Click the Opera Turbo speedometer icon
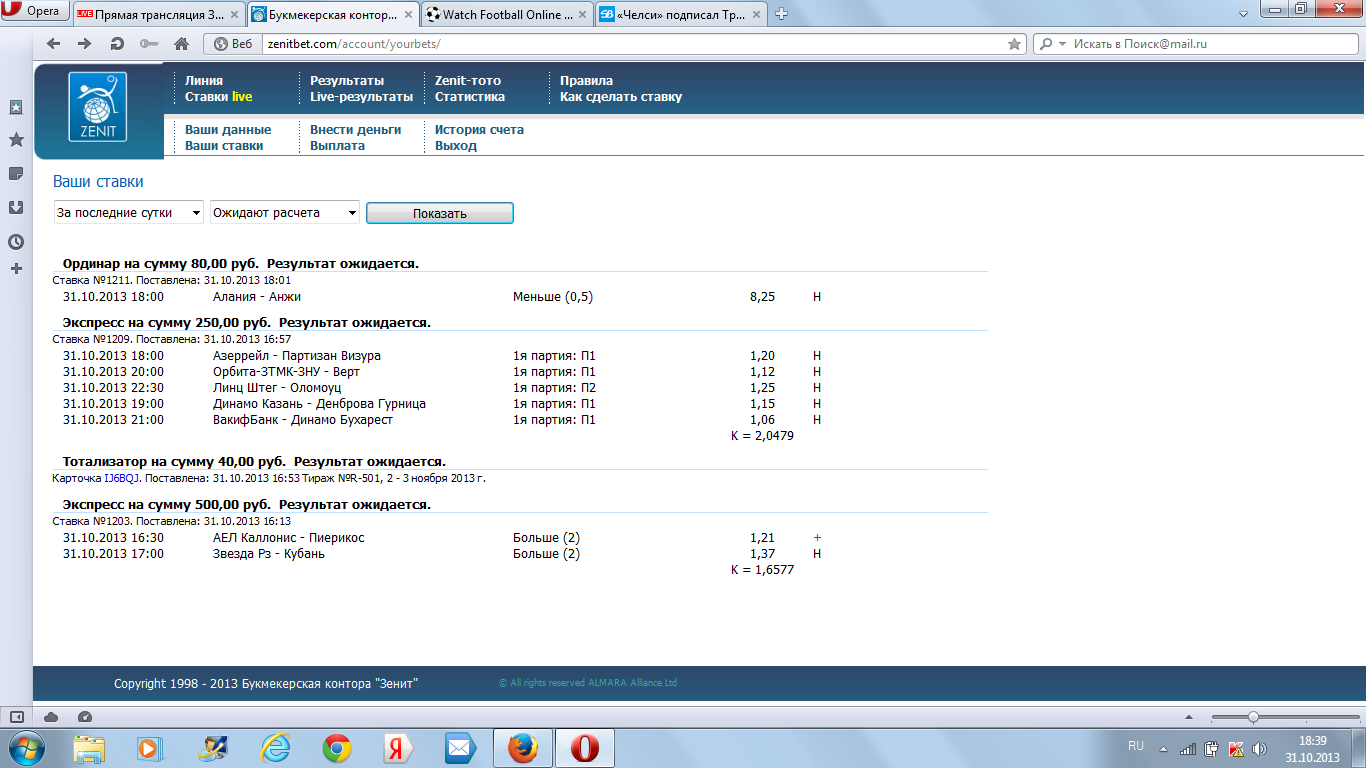 (85, 717)
